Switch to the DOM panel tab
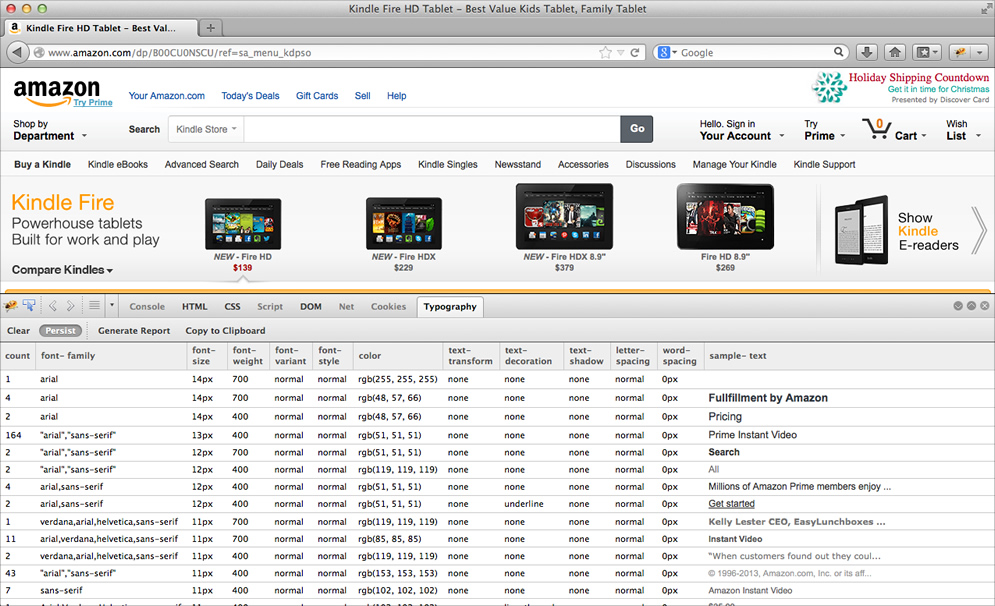The image size is (995, 606). 310,306
